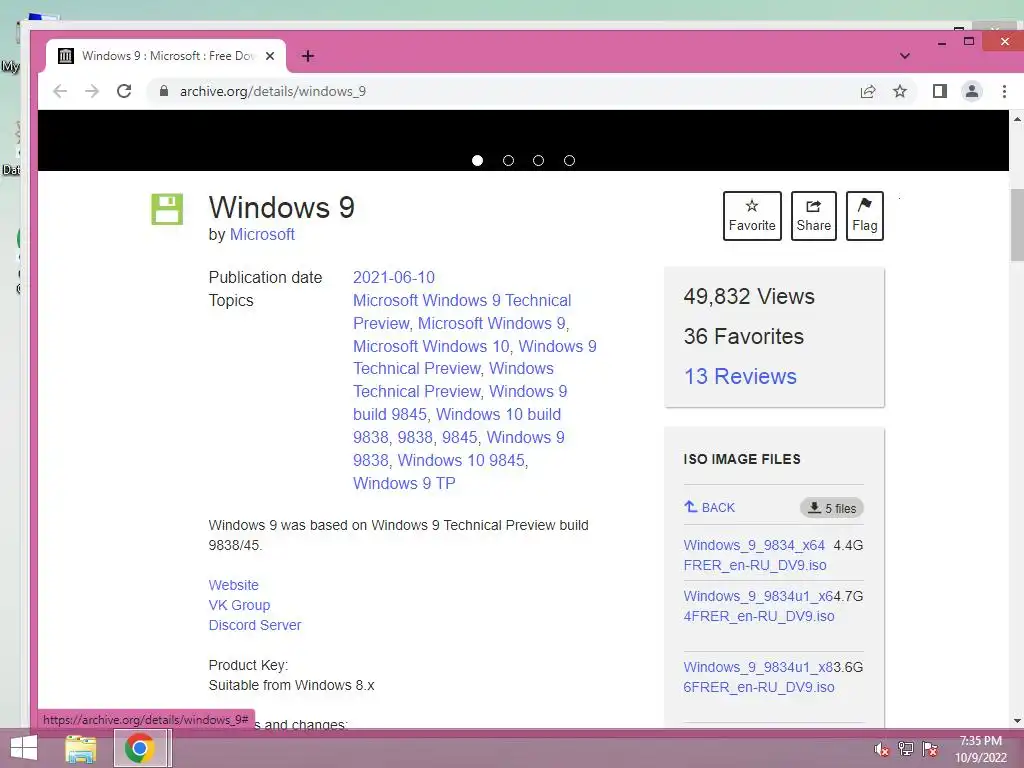Screen dimensions: 1024x768
Task: Select the Windows 9 : Microsoft tab
Action: tap(166, 56)
